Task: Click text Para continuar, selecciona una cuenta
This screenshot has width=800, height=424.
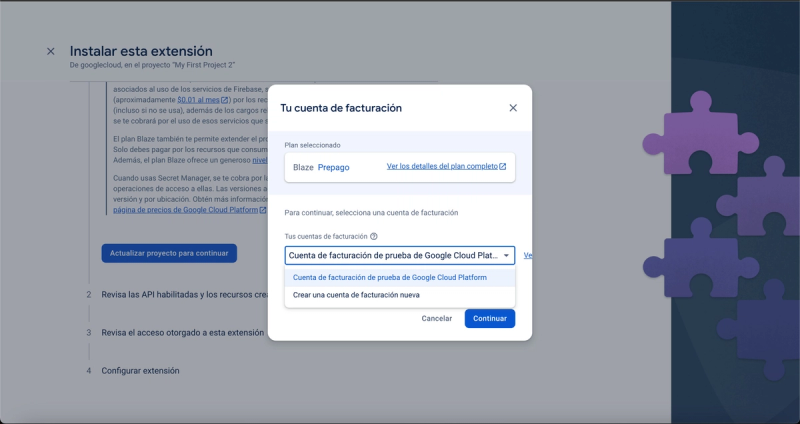Action: click(371, 213)
